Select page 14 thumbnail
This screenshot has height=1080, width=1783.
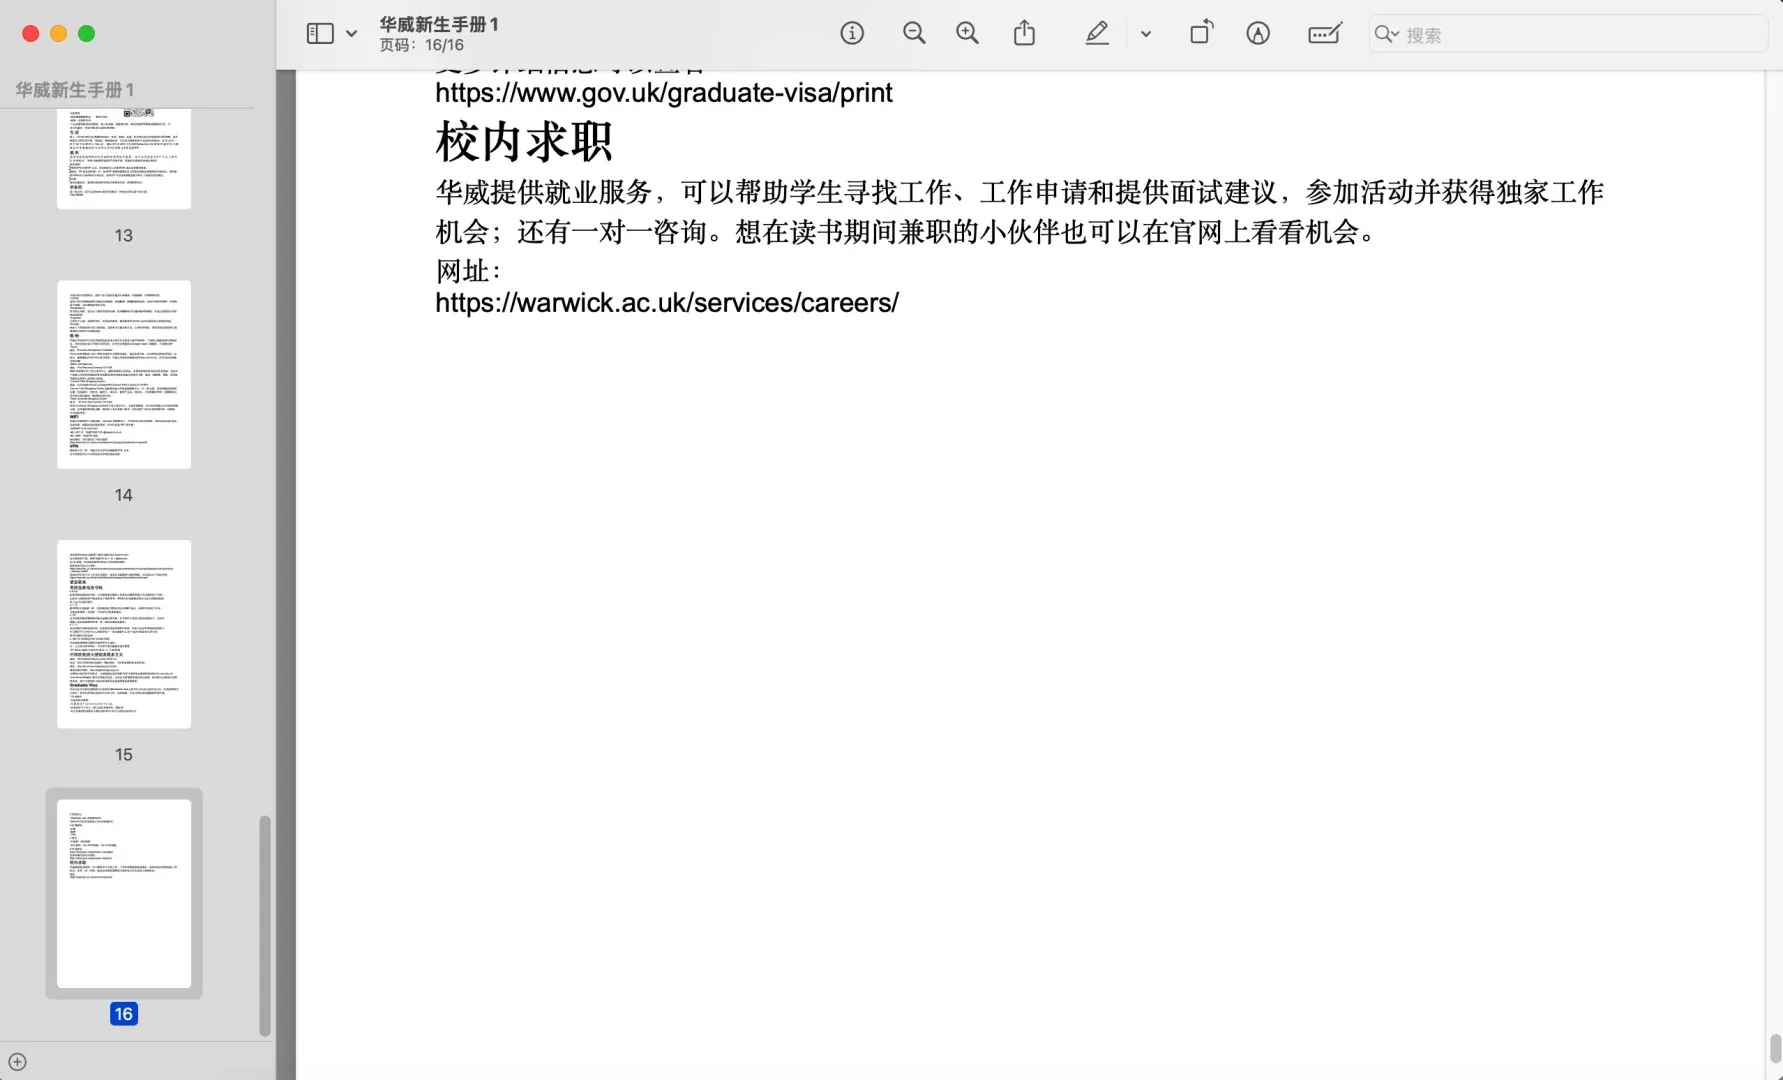coord(124,374)
